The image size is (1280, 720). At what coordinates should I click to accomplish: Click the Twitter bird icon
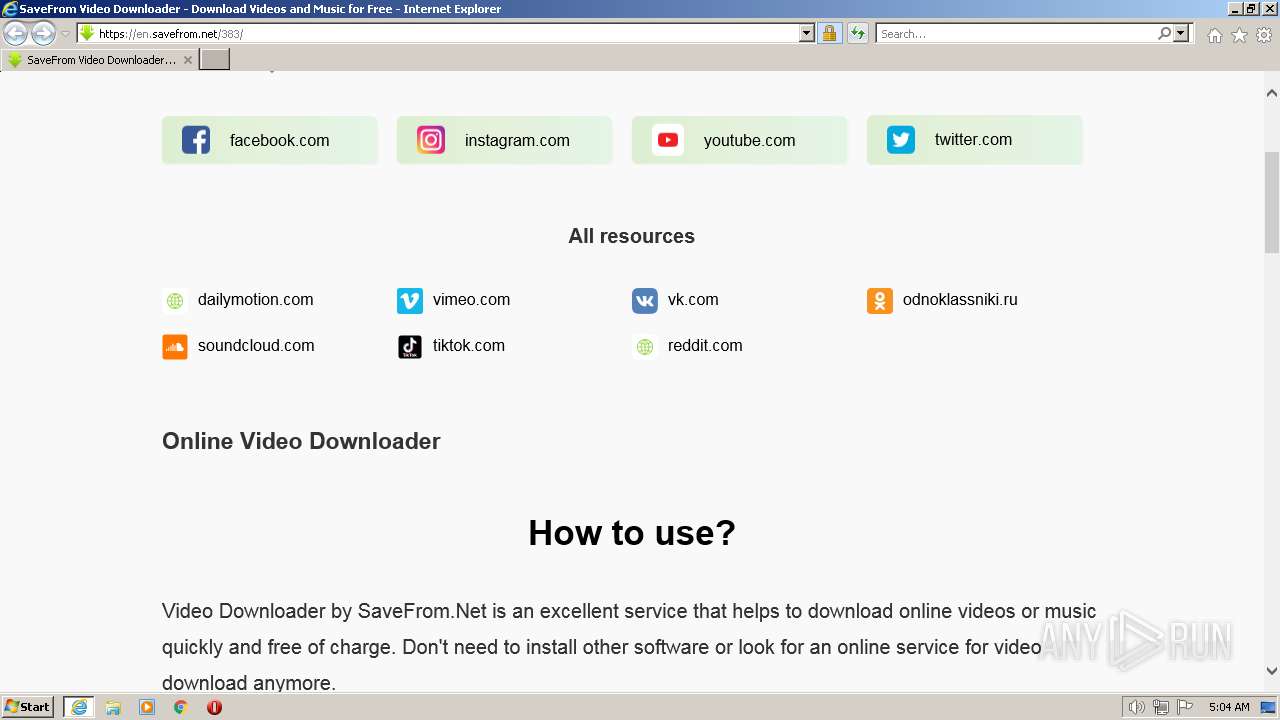click(x=901, y=140)
